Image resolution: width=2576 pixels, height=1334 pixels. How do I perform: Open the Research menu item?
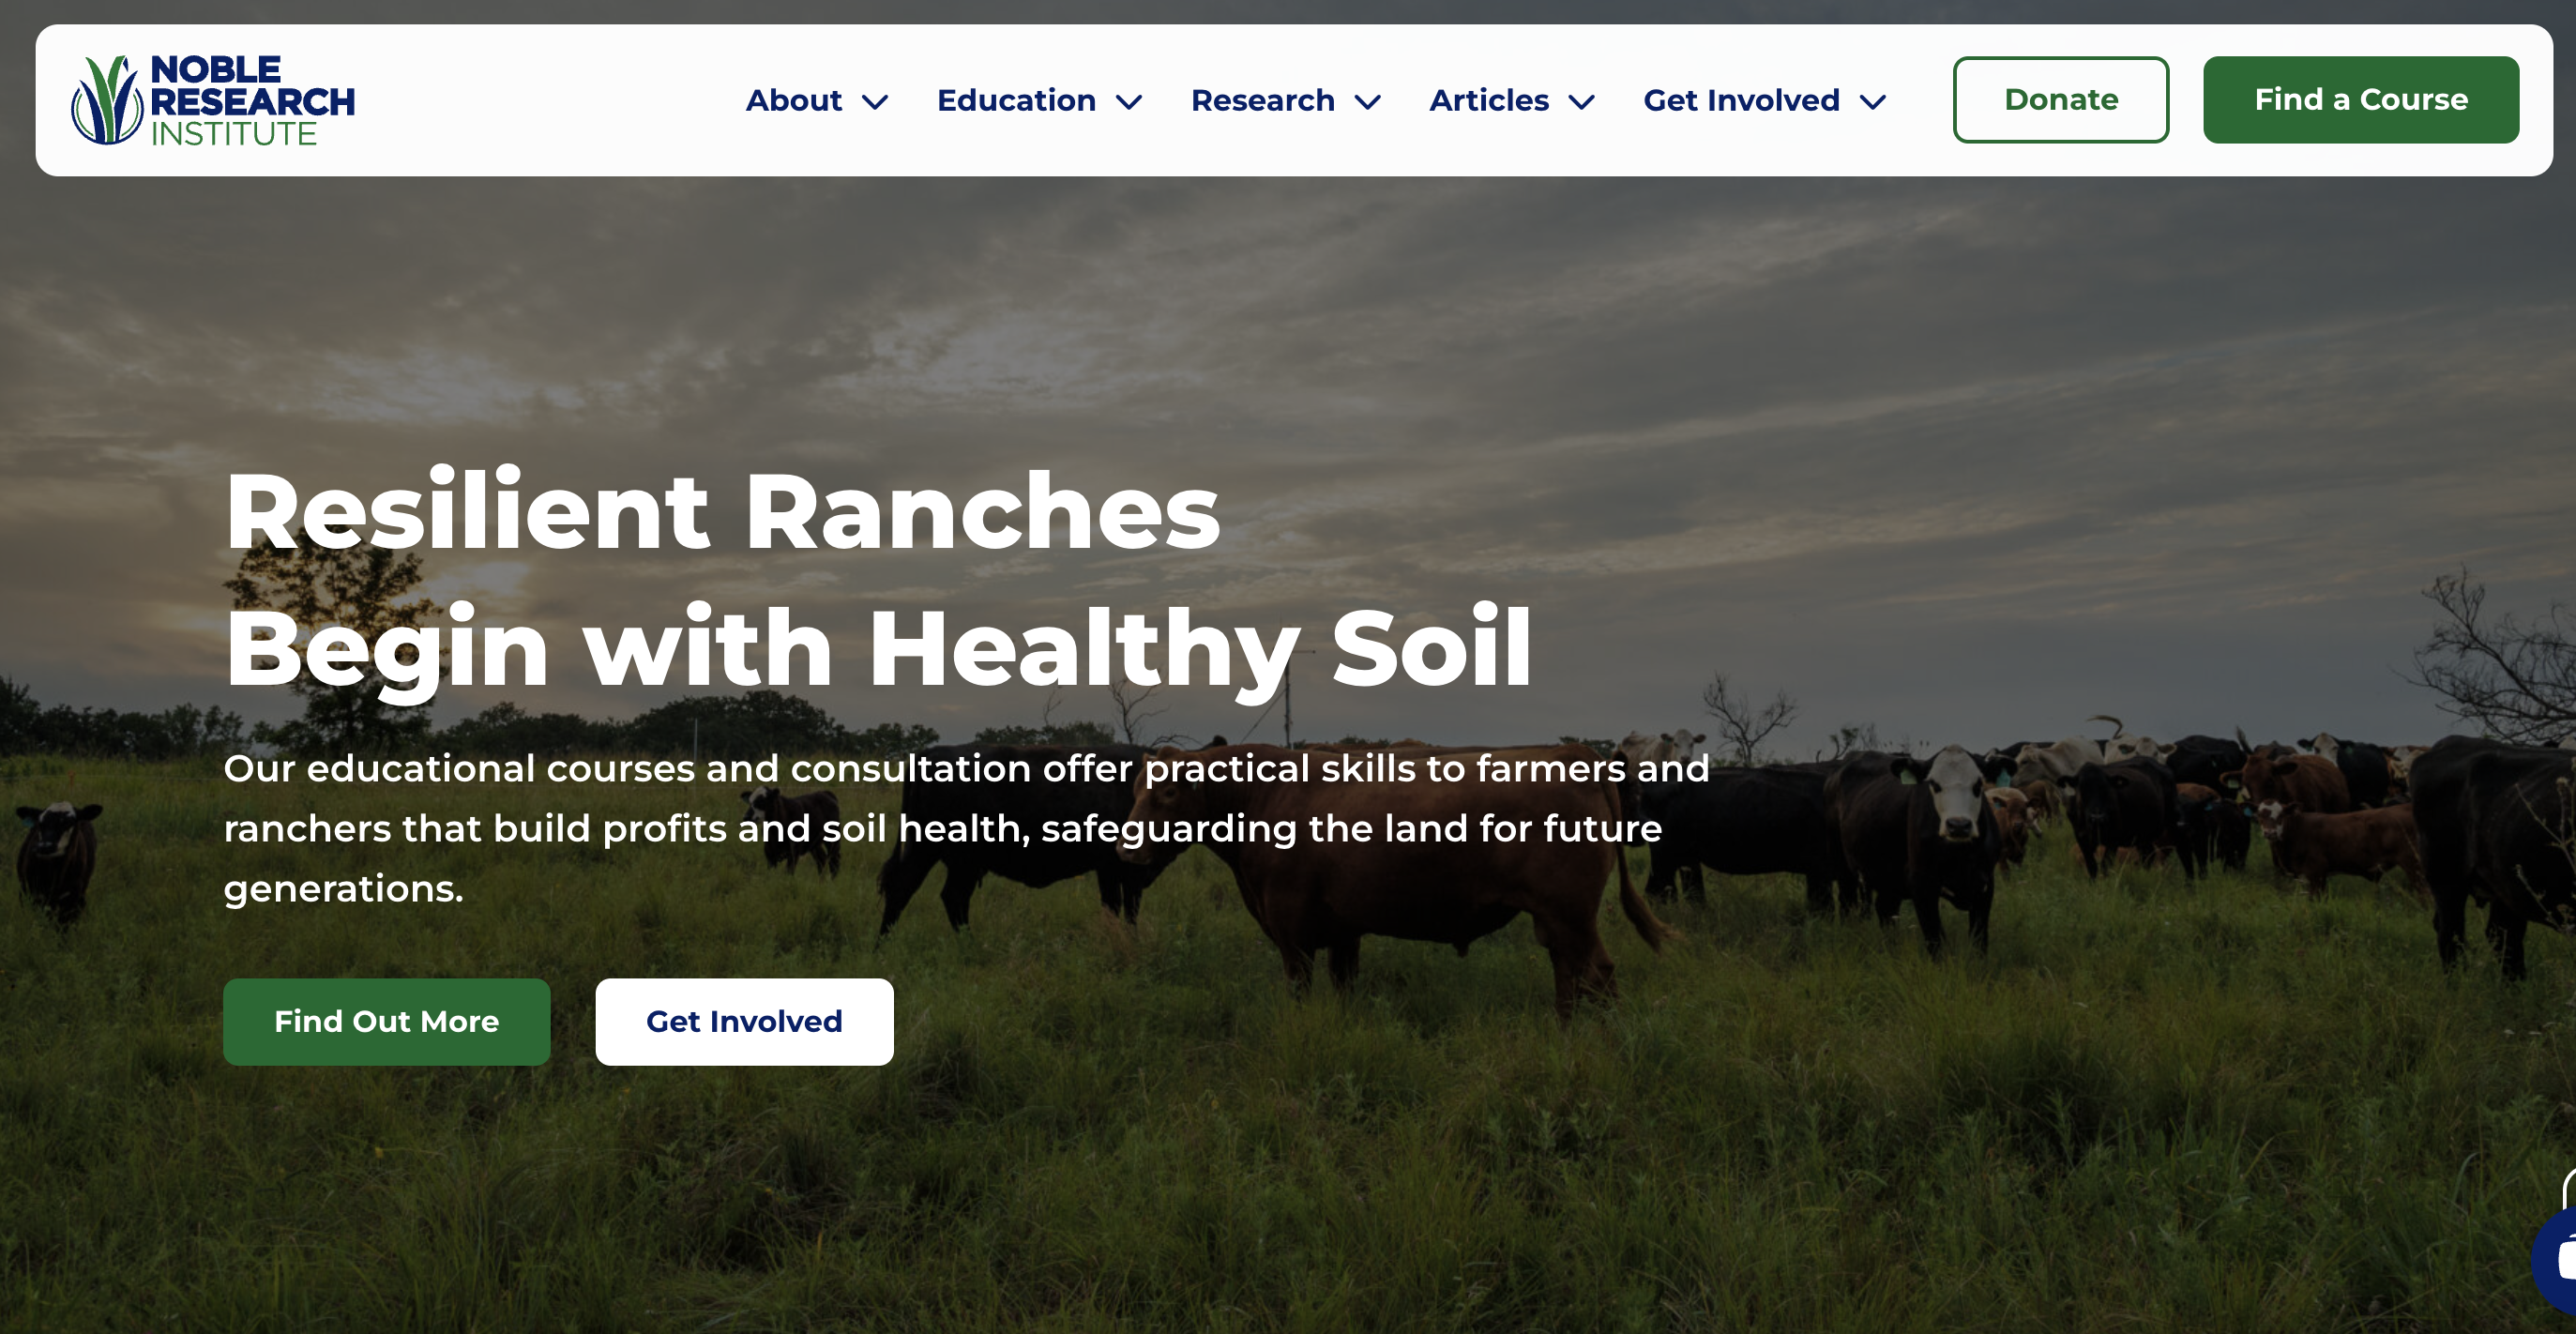pyautogui.click(x=1263, y=100)
